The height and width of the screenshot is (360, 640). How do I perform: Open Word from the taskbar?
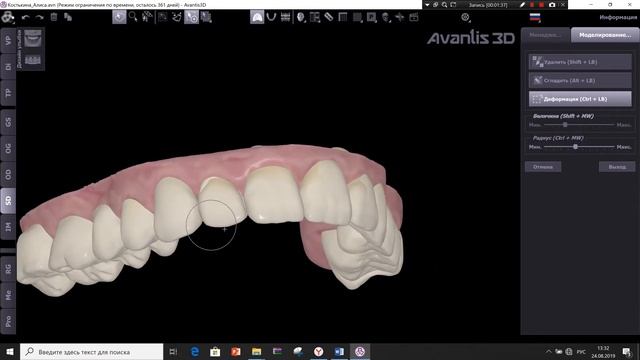click(339, 352)
